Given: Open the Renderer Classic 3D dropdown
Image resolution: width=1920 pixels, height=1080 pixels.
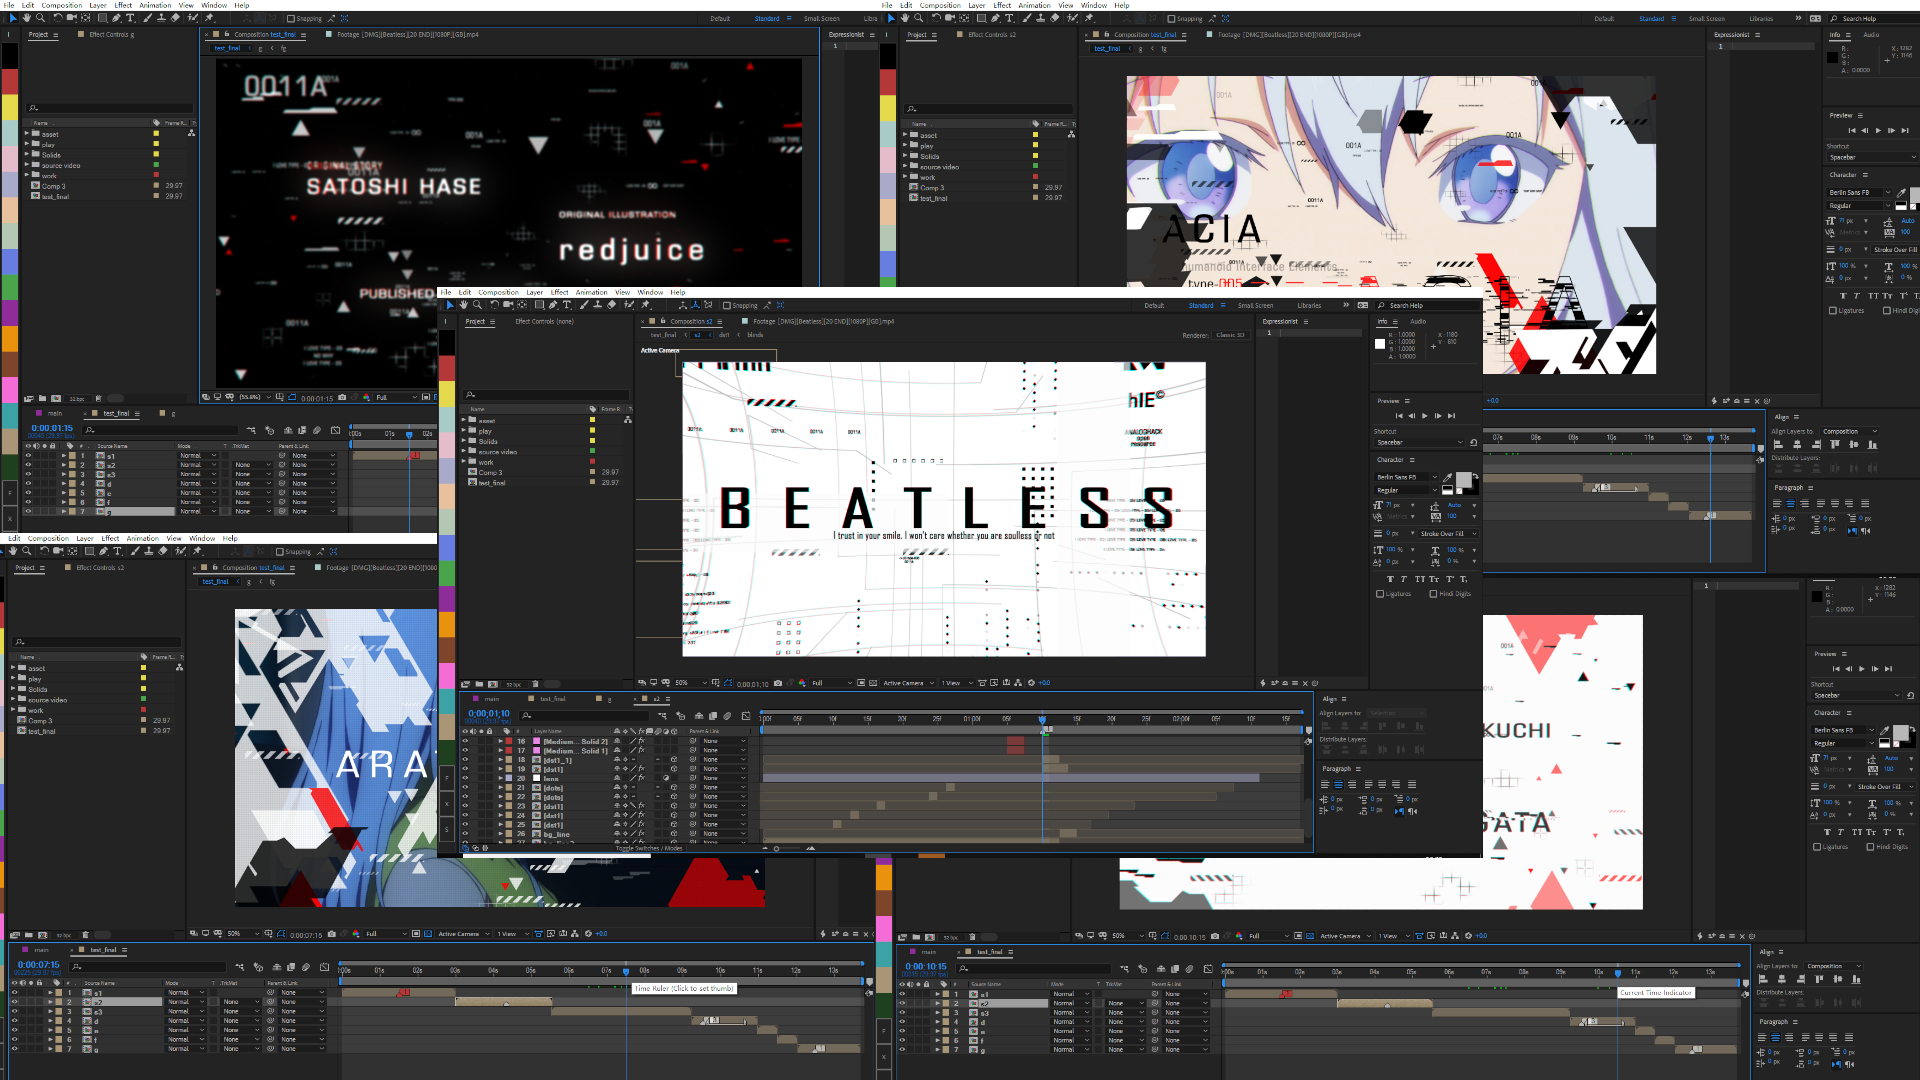Looking at the screenshot, I should point(1229,335).
